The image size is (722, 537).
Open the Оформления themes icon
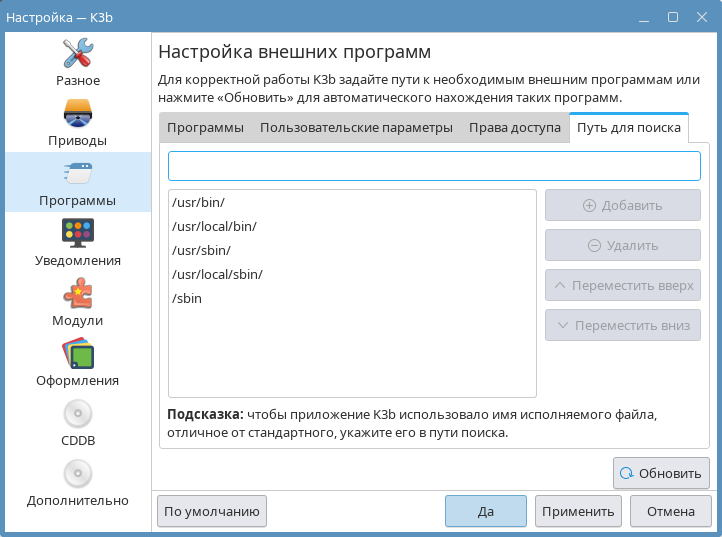(x=78, y=352)
